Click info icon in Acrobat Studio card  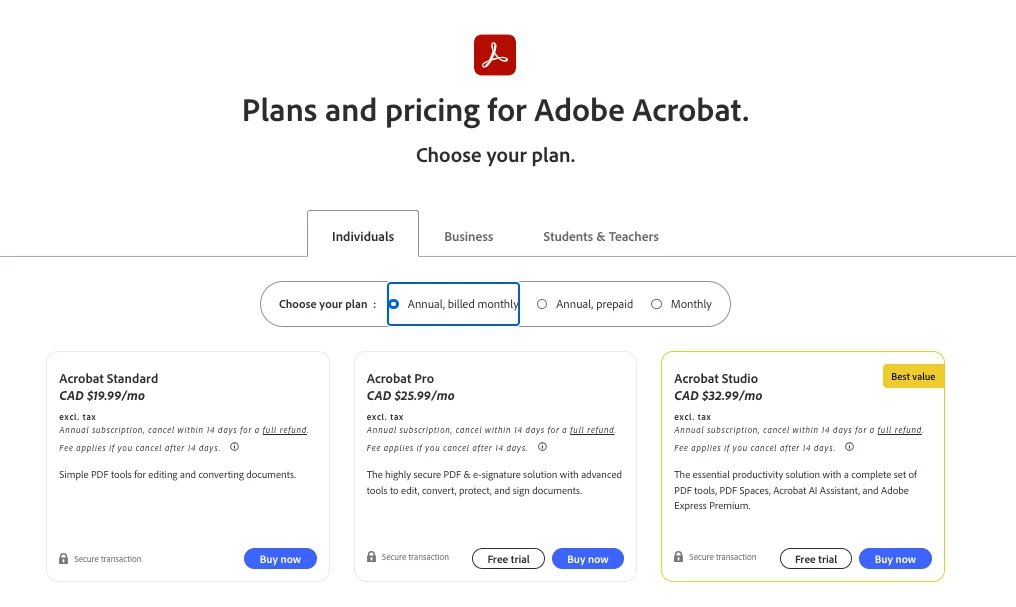[849, 447]
